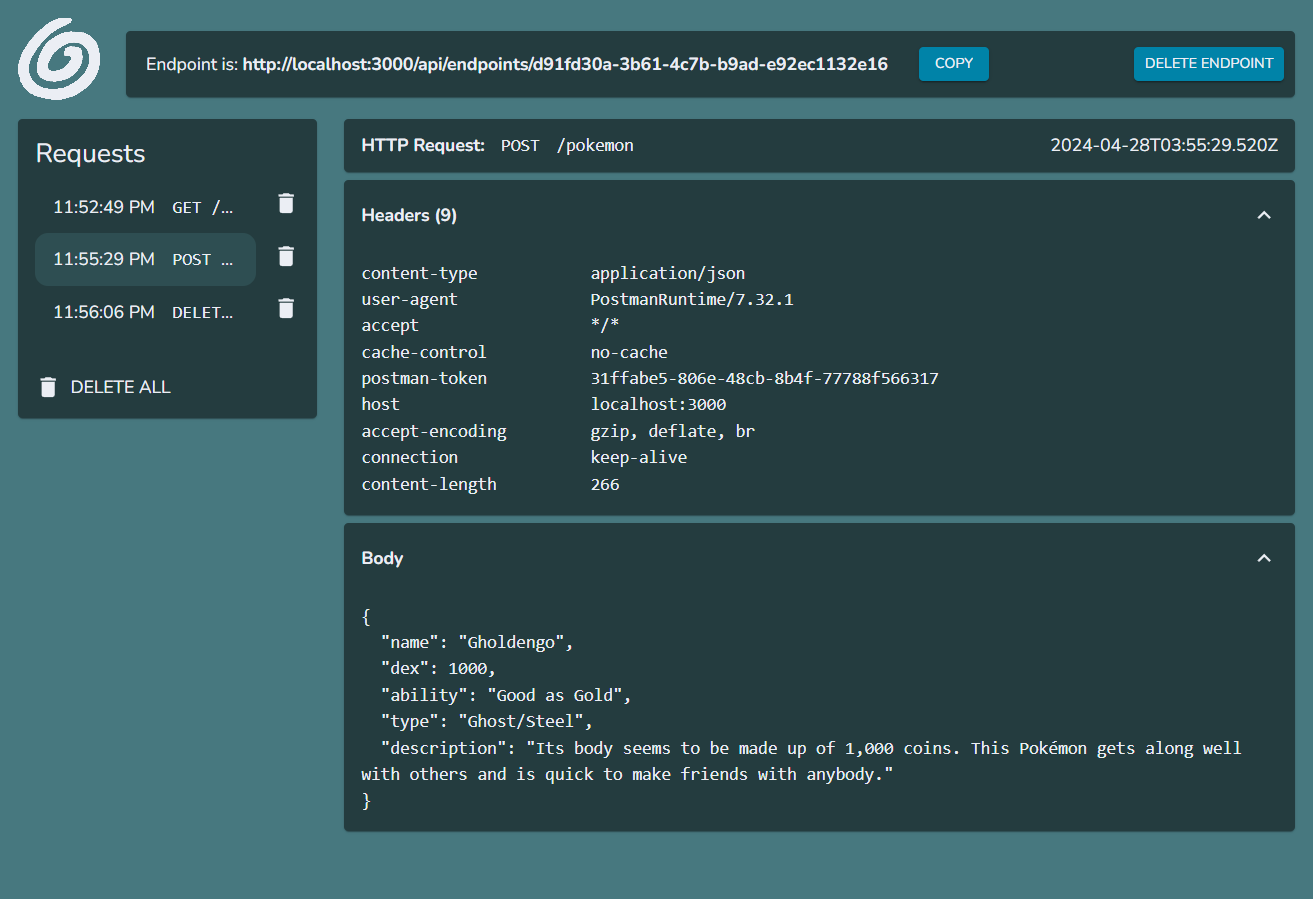Click the /pokemon request path
1313x899 pixels.
pos(595,145)
